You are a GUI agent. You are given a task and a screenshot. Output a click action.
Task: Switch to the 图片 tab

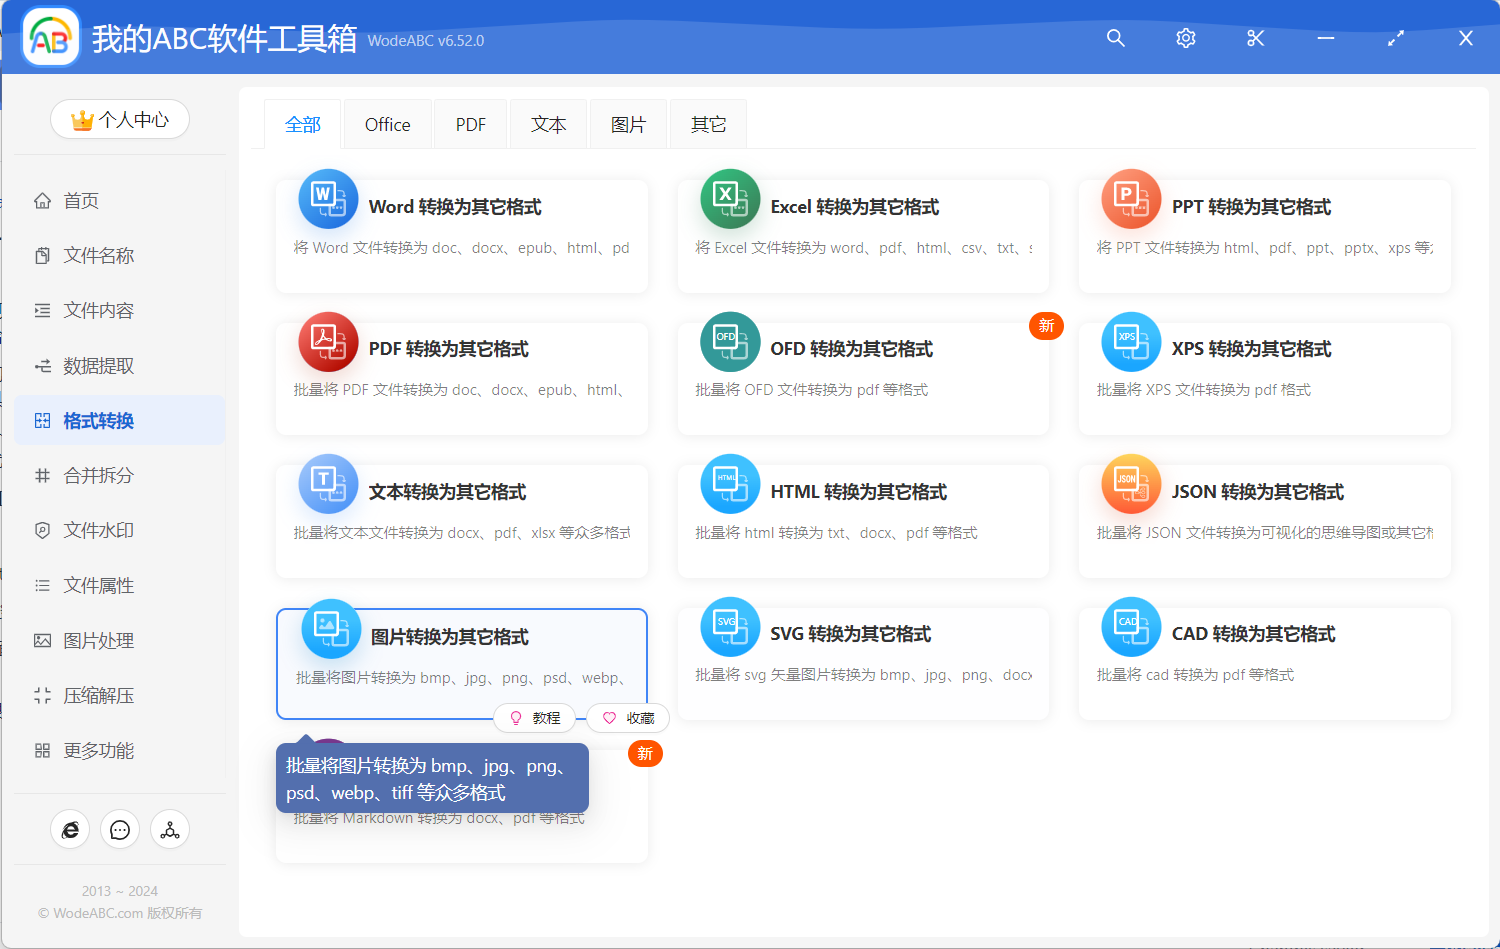(x=628, y=123)
